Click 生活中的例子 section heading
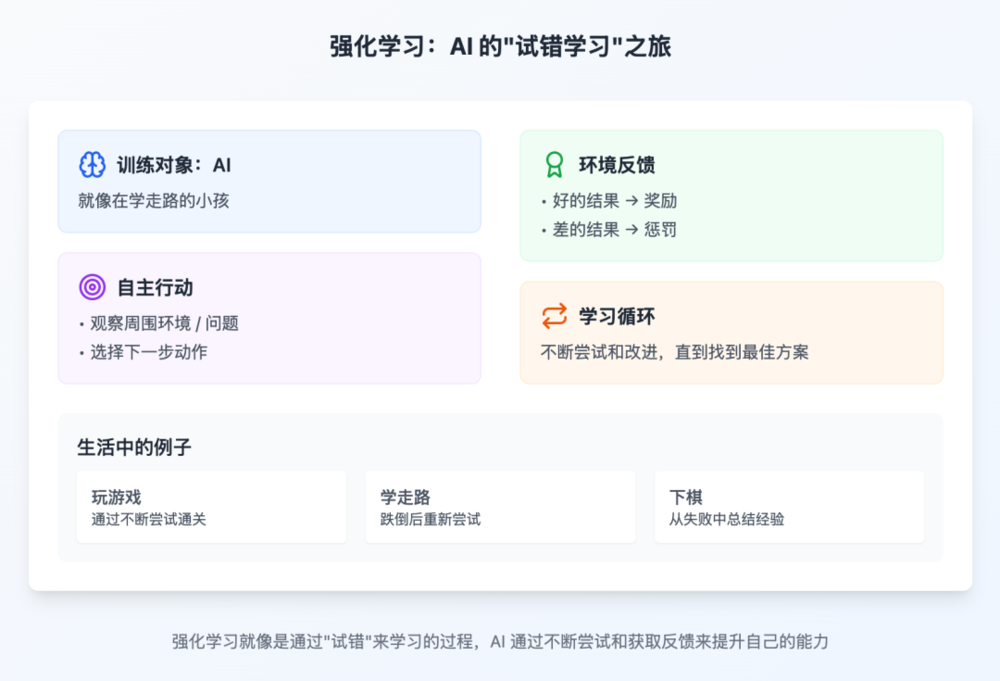 coord(134,447)
